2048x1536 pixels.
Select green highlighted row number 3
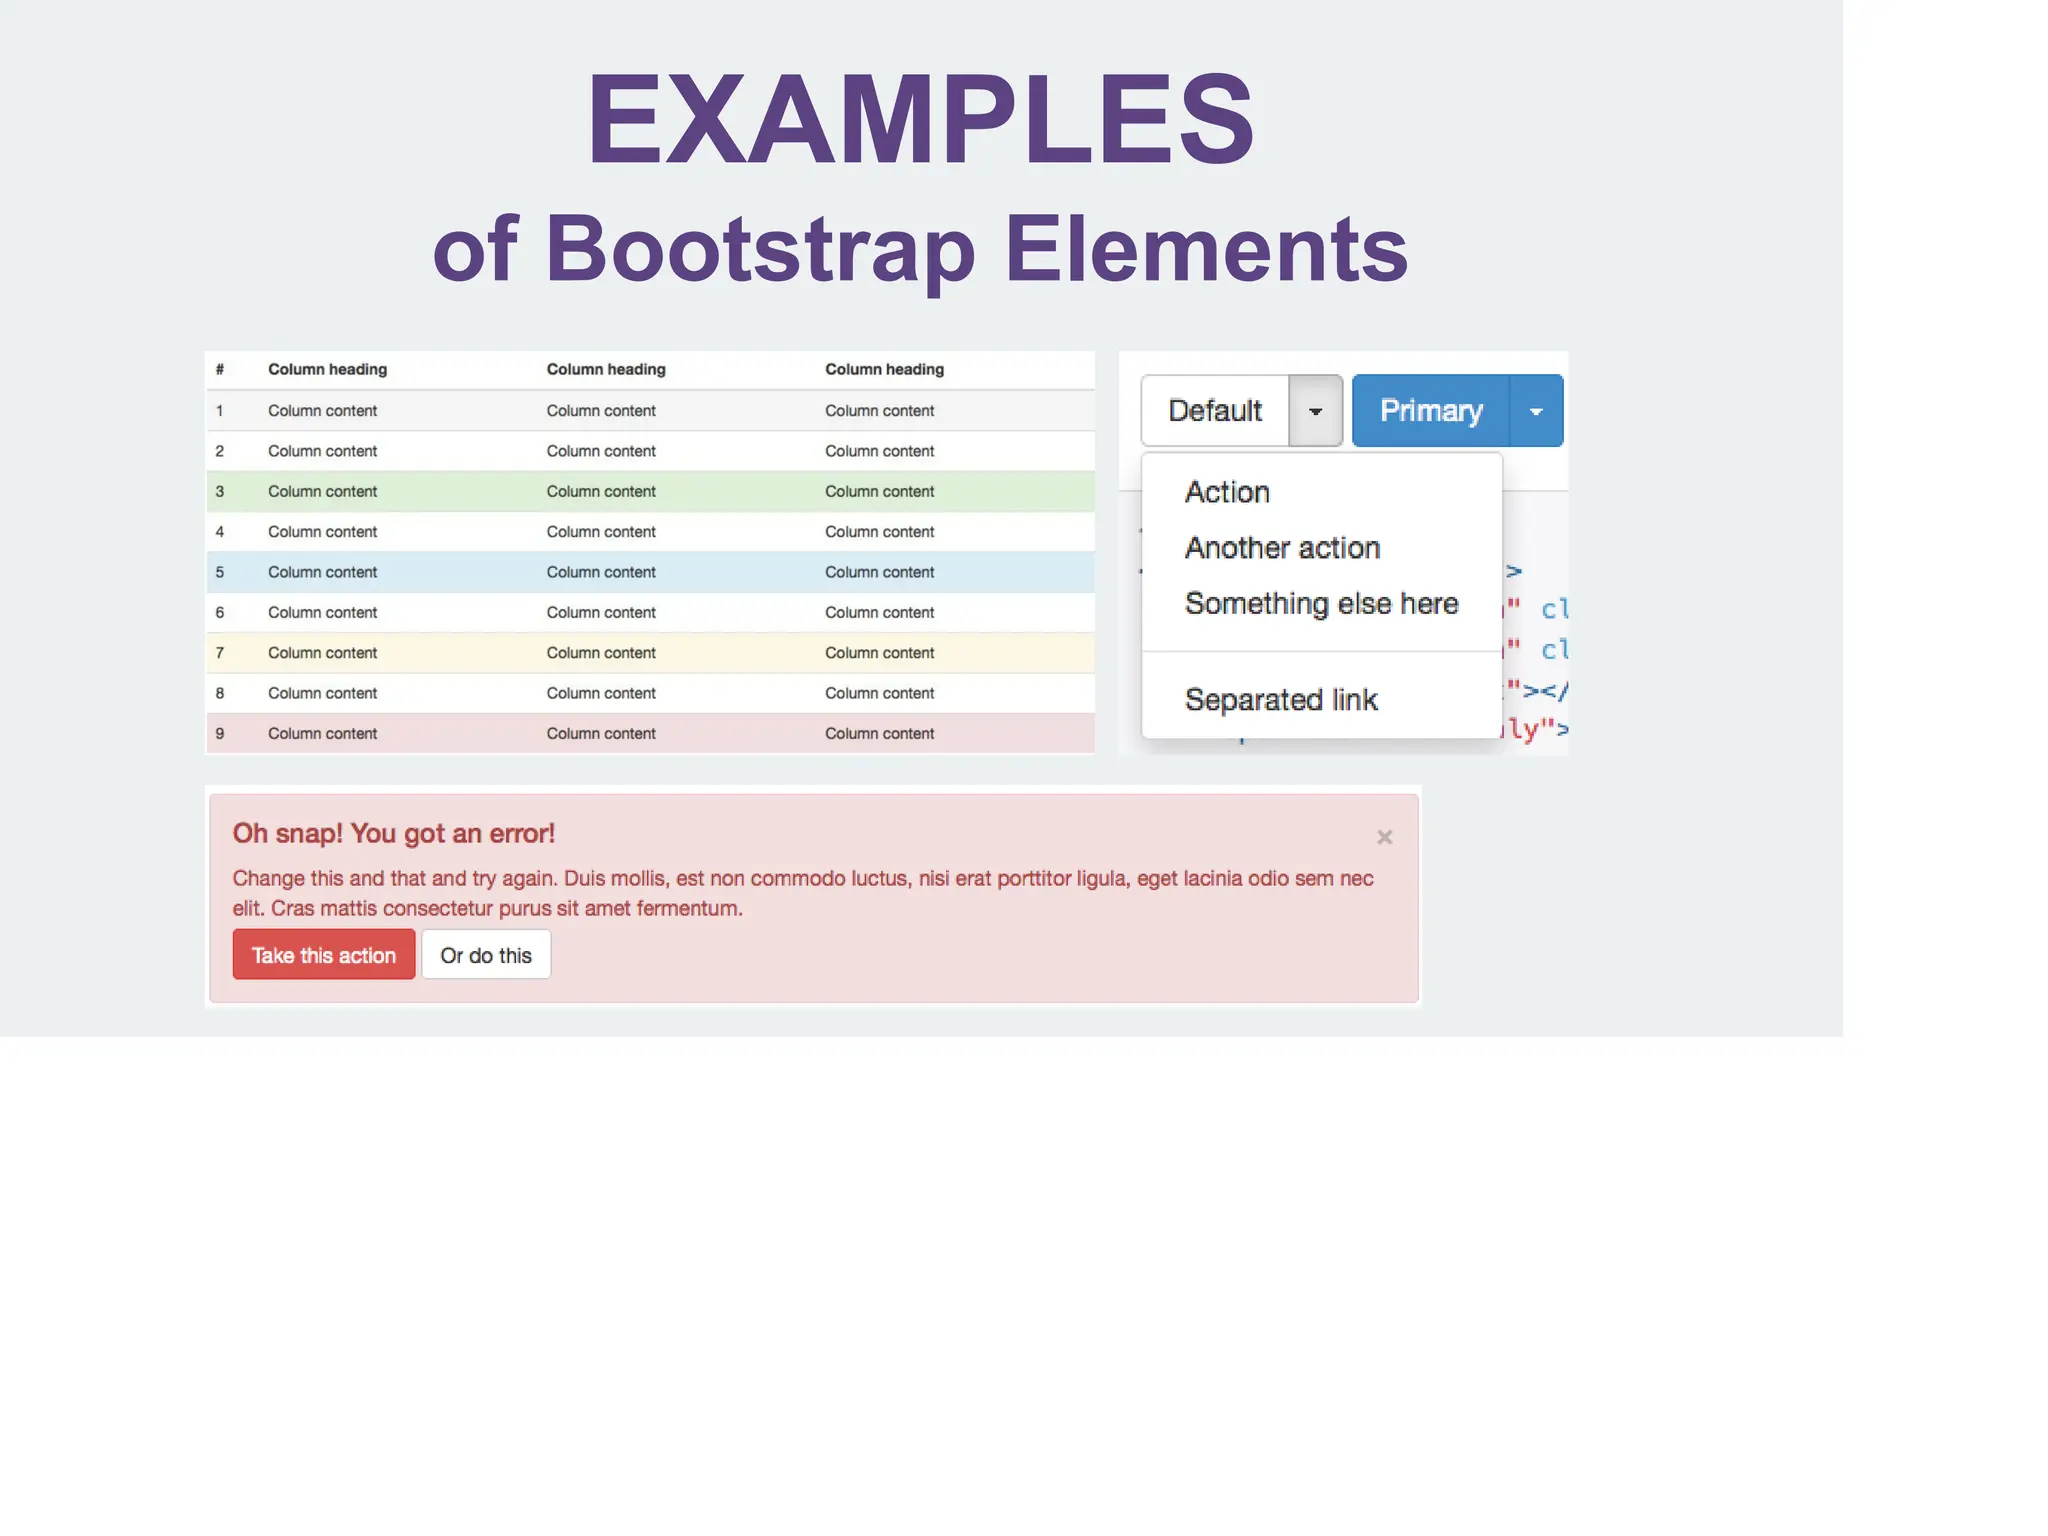click(x=650, y=492)
